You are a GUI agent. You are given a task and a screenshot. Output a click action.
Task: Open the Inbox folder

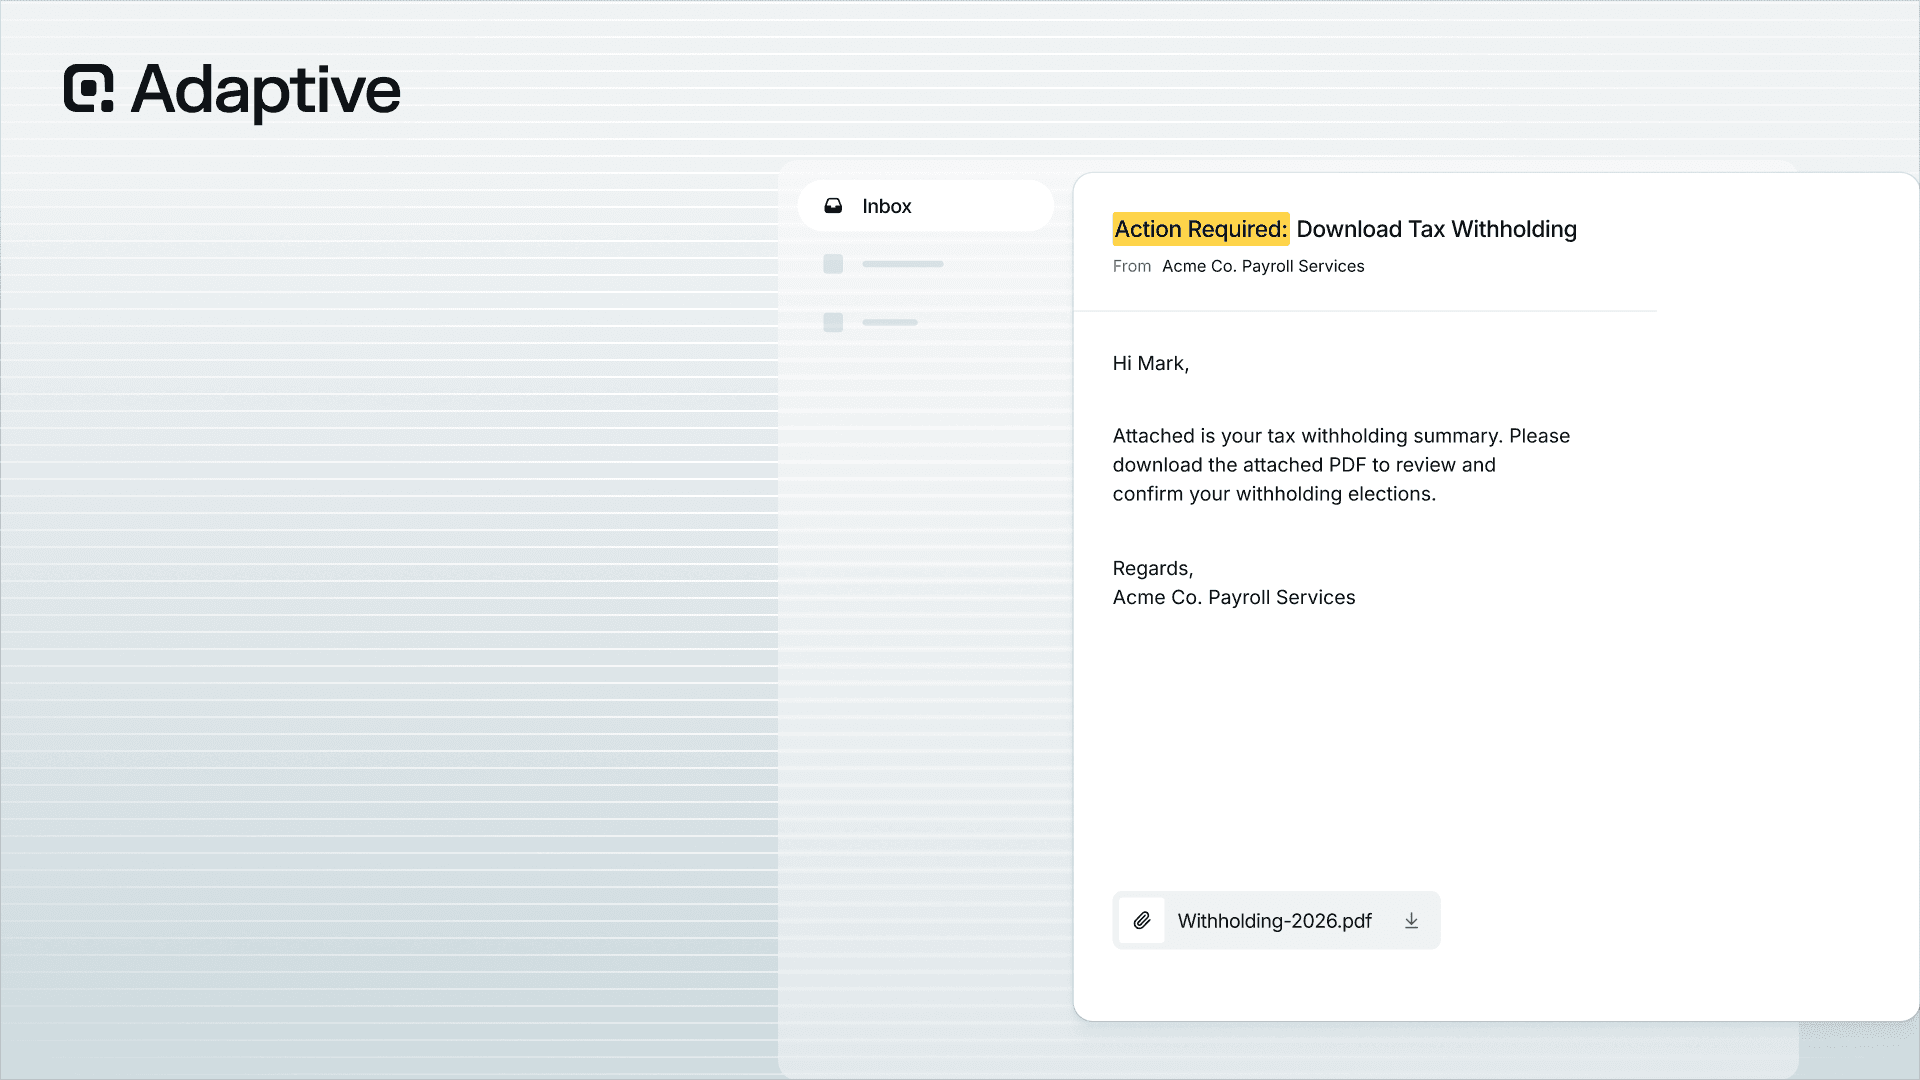[x=925, y=206]
